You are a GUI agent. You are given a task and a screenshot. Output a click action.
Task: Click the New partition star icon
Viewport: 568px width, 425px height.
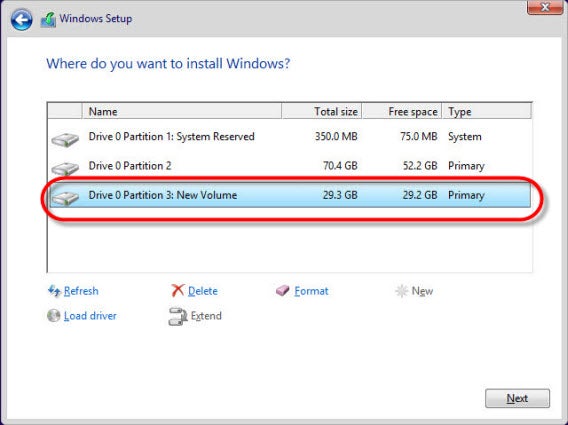[x=401, y=291]
